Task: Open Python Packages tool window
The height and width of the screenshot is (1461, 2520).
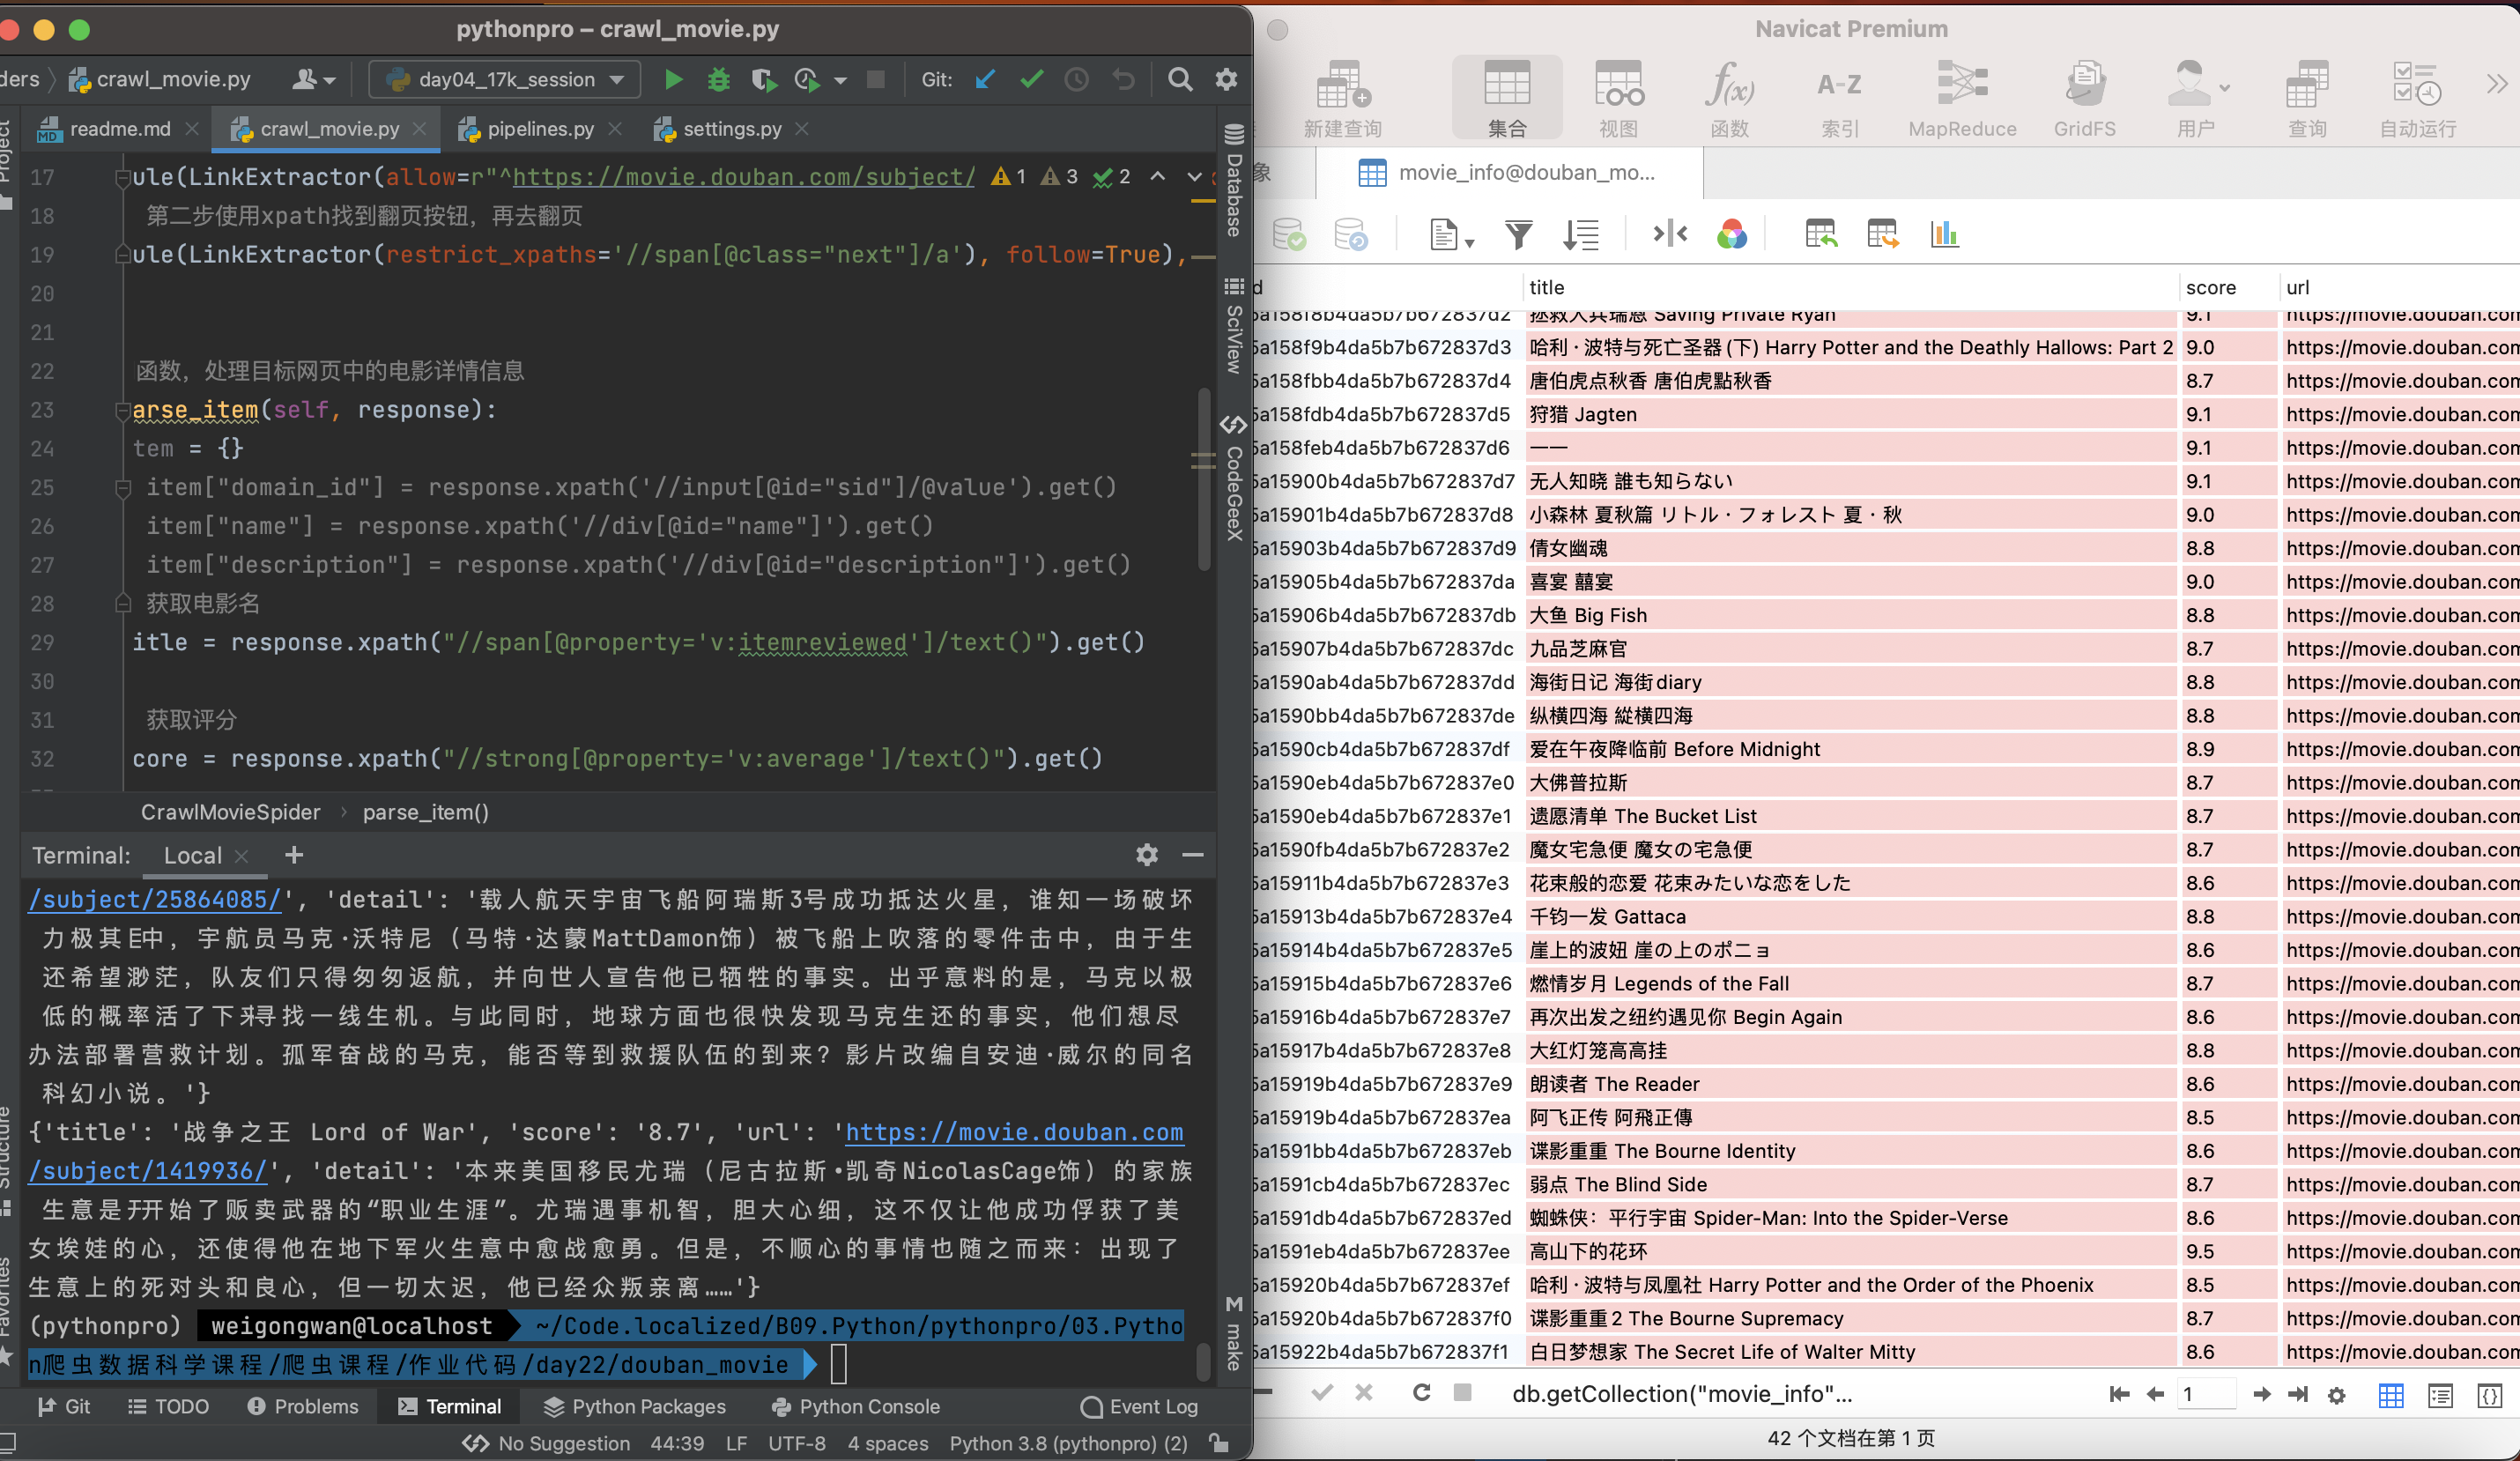Action: tap(635, 1406)
